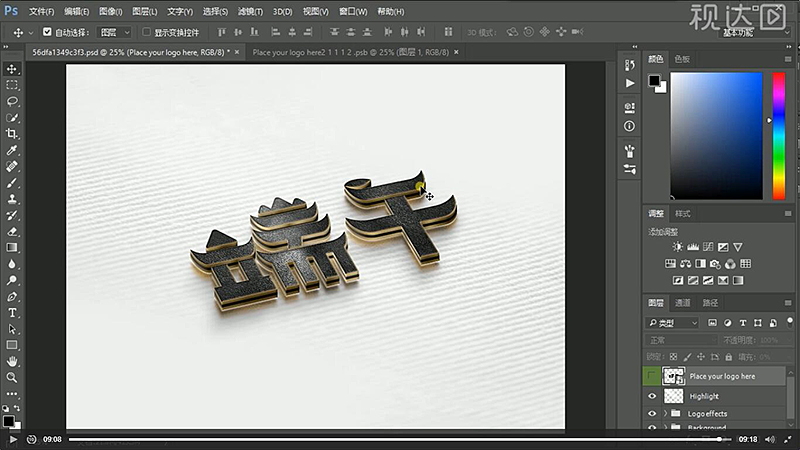This screenshot has height=450, width=800.
Task: Open the blend mode dropdown
Action: click(682, 340)
